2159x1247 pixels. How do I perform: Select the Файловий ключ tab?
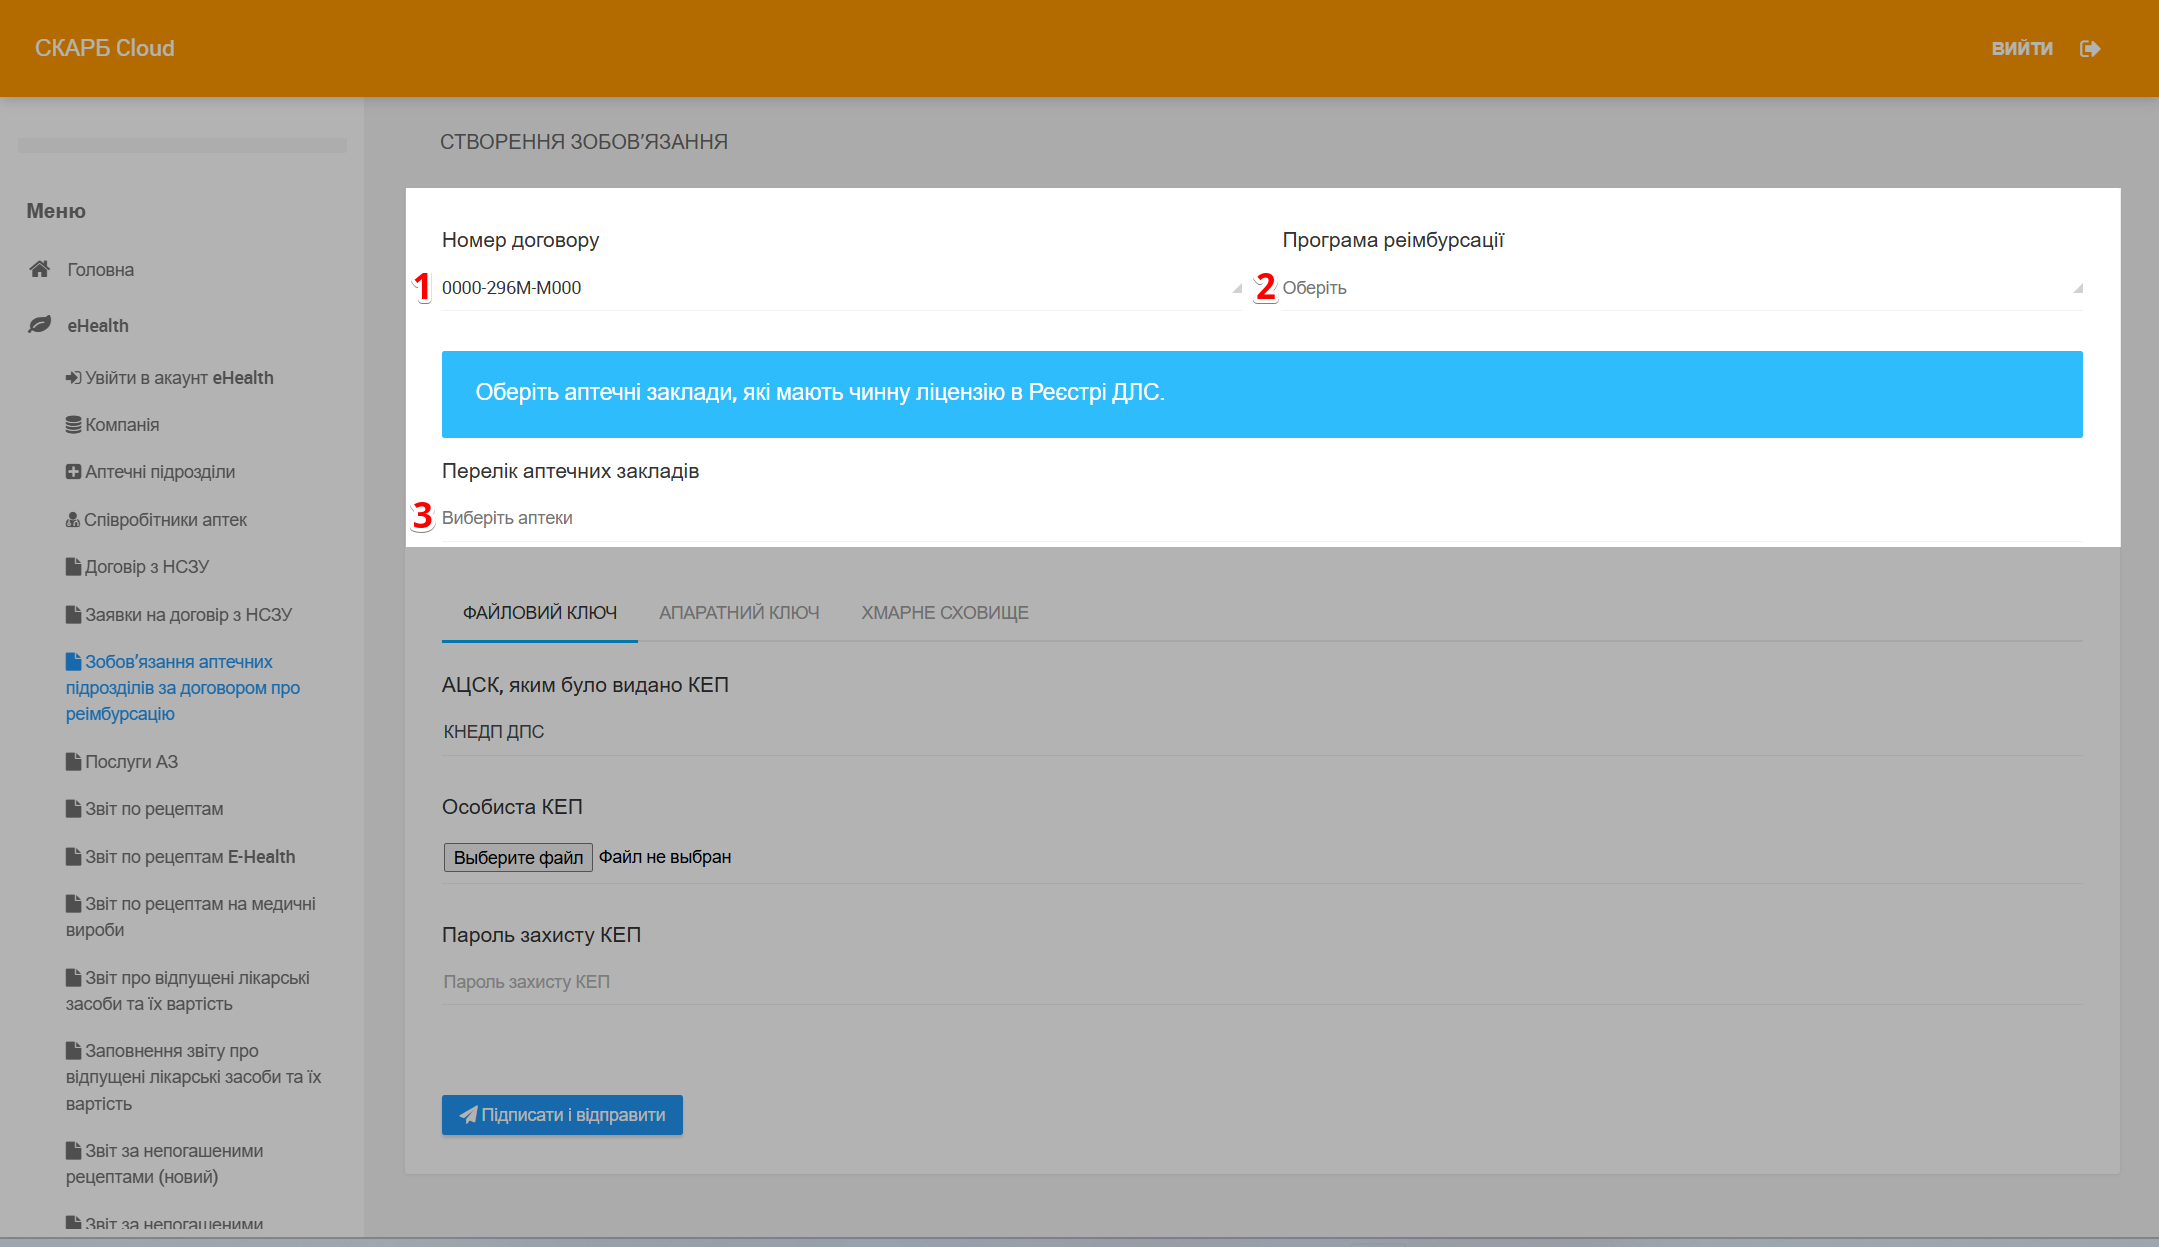[x=540, y=613]
